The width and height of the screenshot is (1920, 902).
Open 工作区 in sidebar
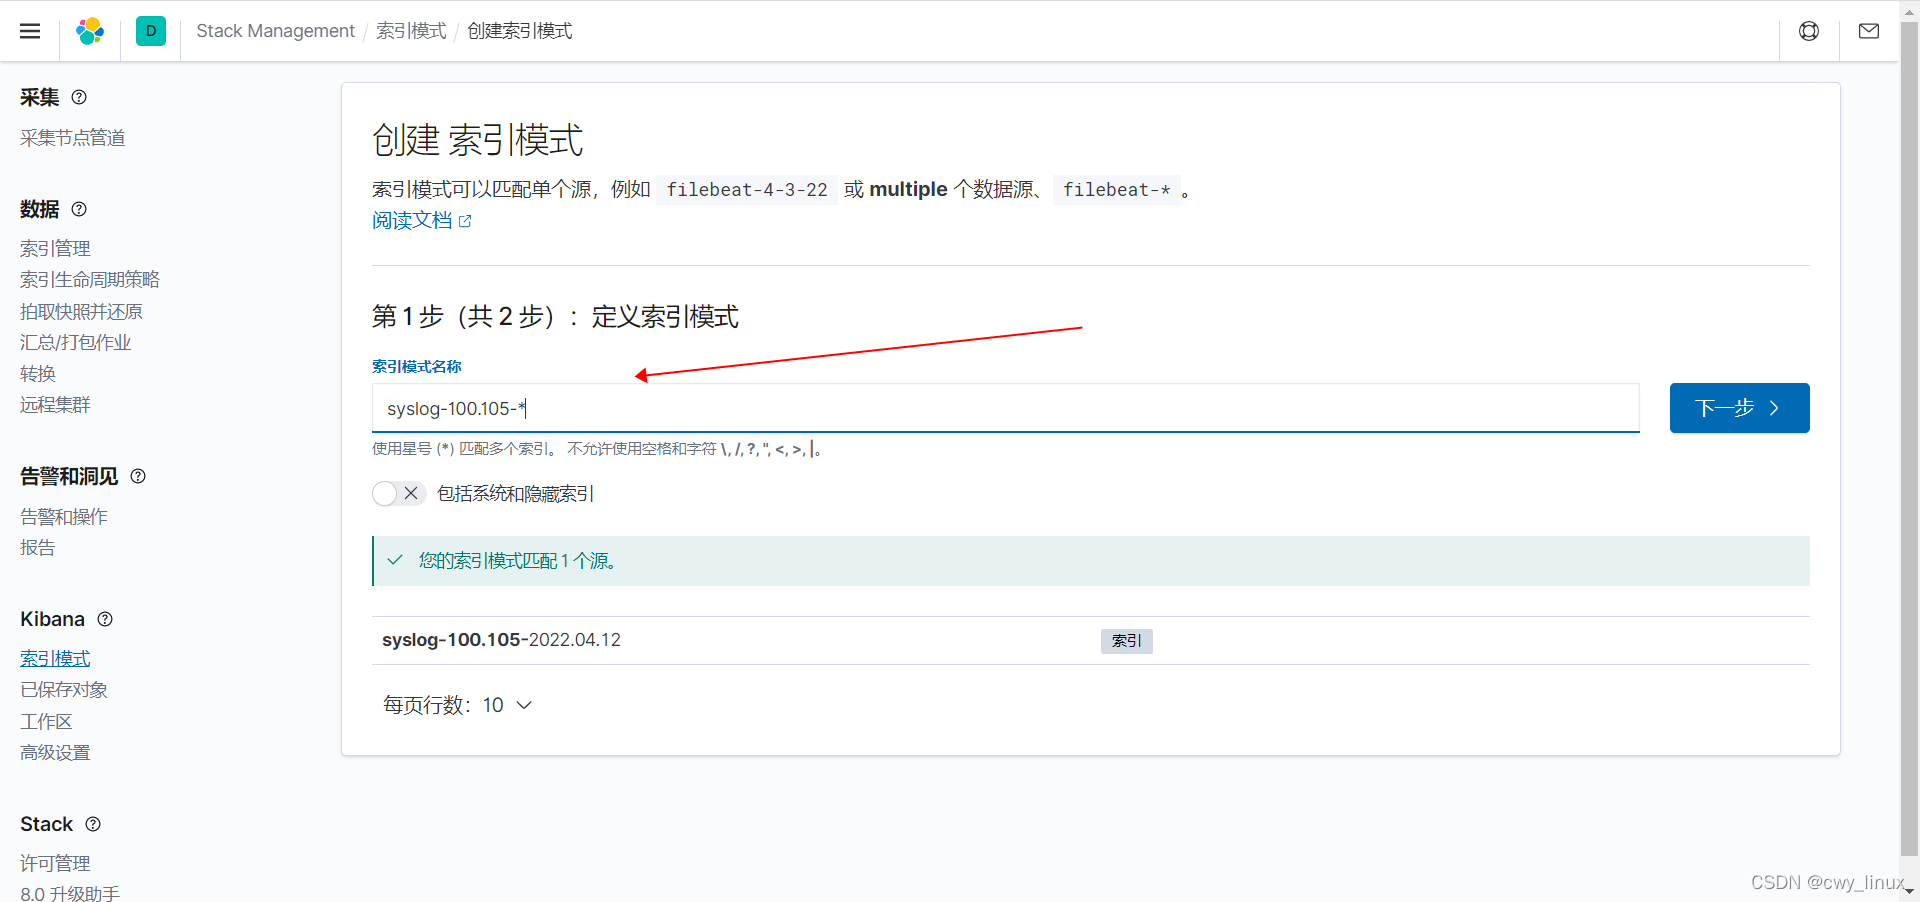(46, 721)
